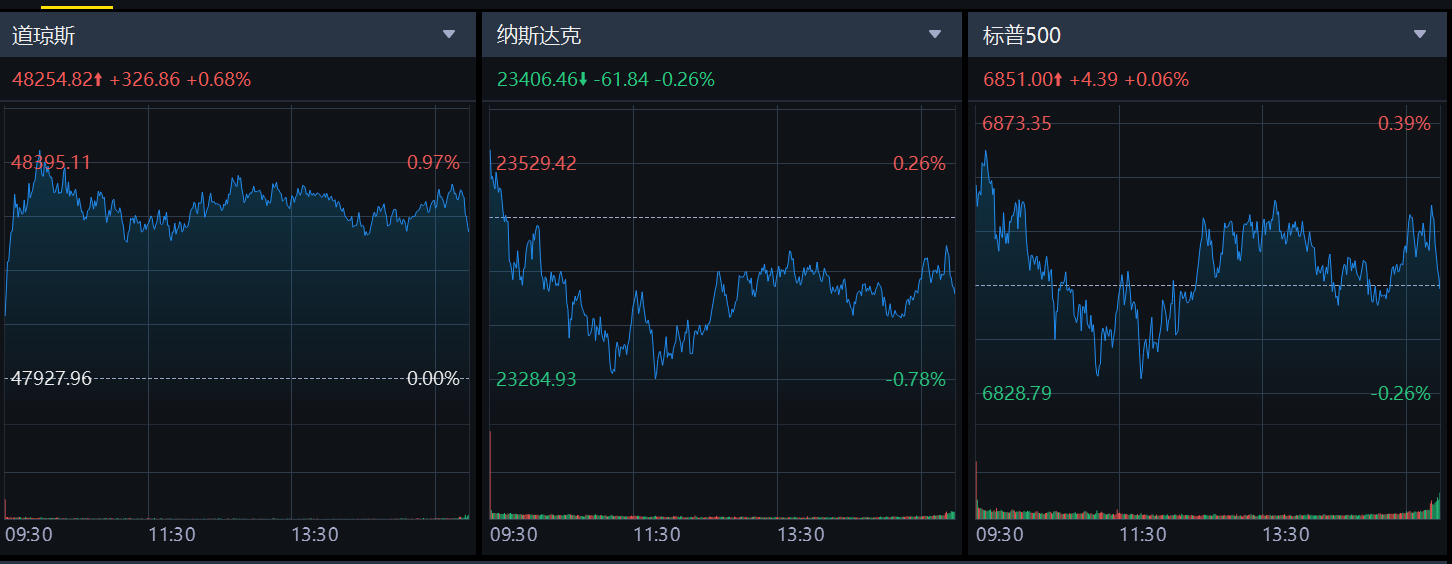Select the 标普500 panel title

(x=1021, y=36)
